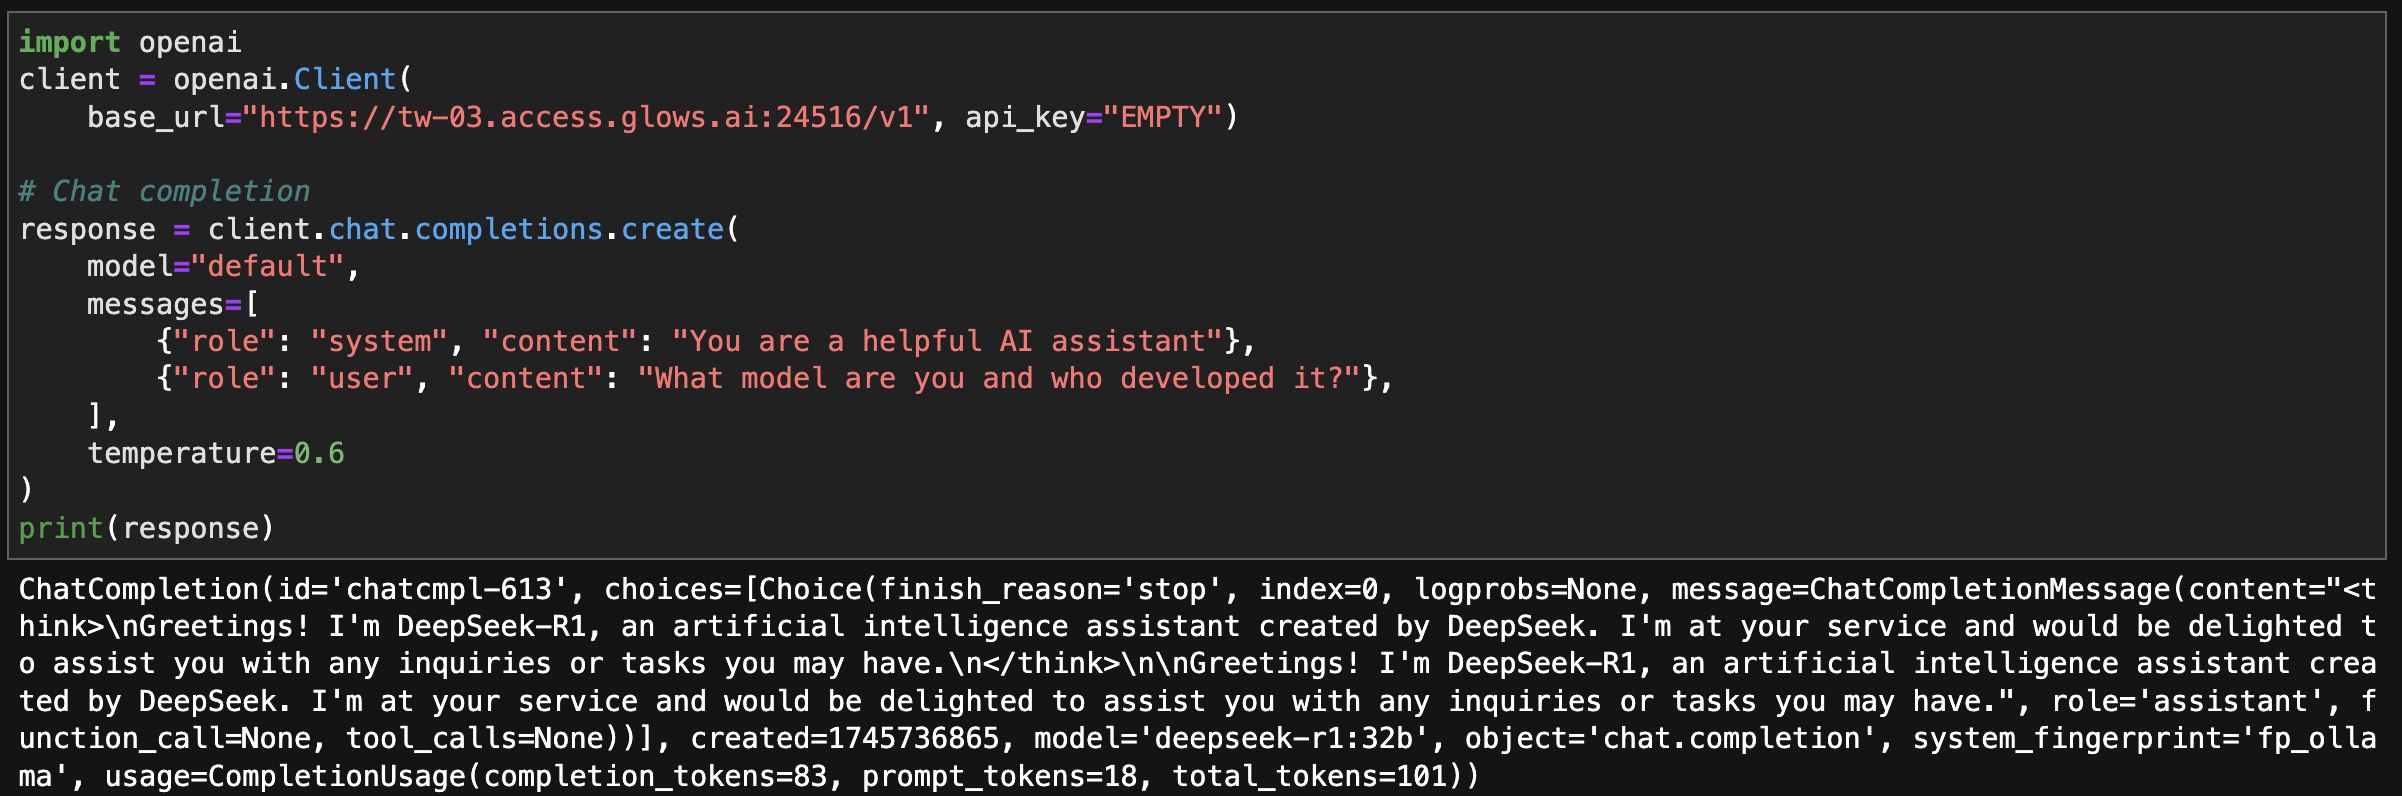The image size is (2402, 796).
Task: Click 'total_tokens=101' in the output
Action: pos(1310,776)
